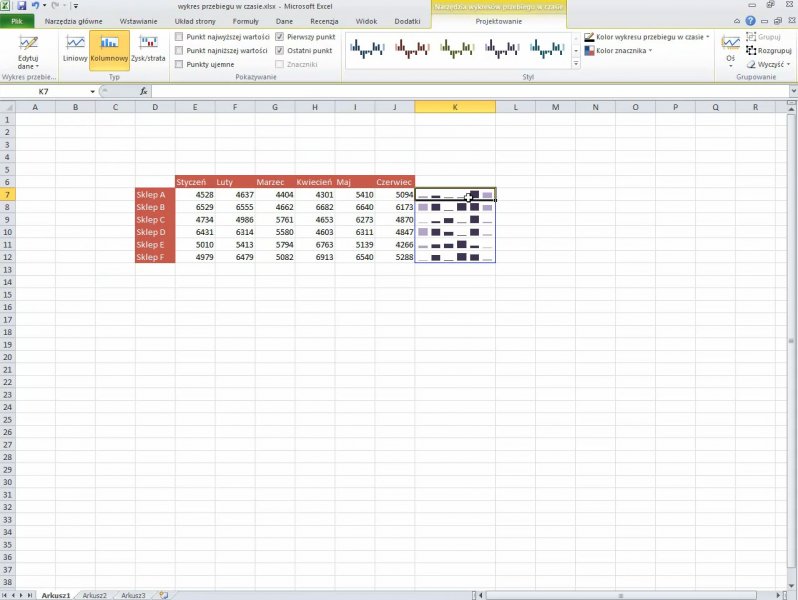This screenshot has height=600, width=798.
Task: Enable the Punkt najwyższej wartości checkbox
Action: pyautogui.click(x=179, y=36)
